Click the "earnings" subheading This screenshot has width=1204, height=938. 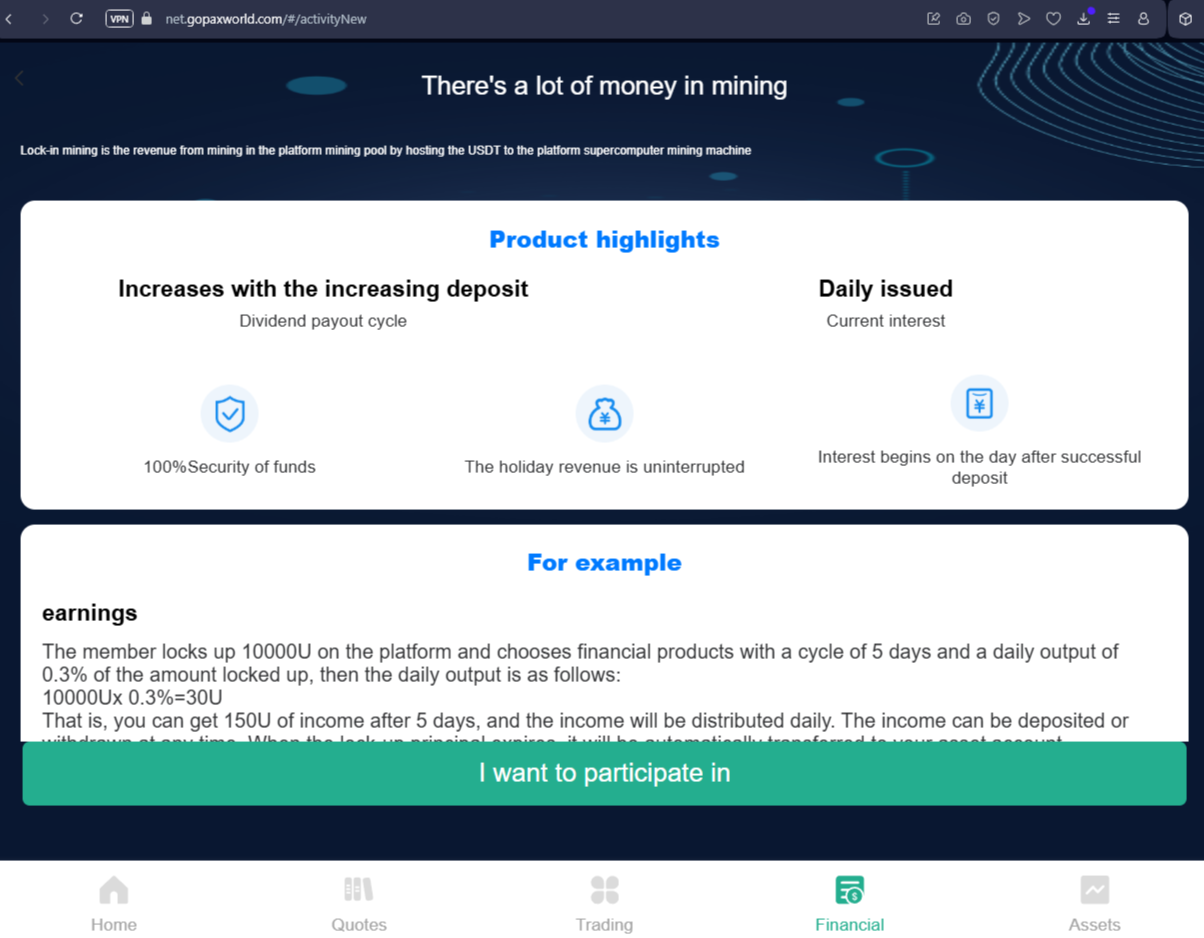(x=90, y=613)
